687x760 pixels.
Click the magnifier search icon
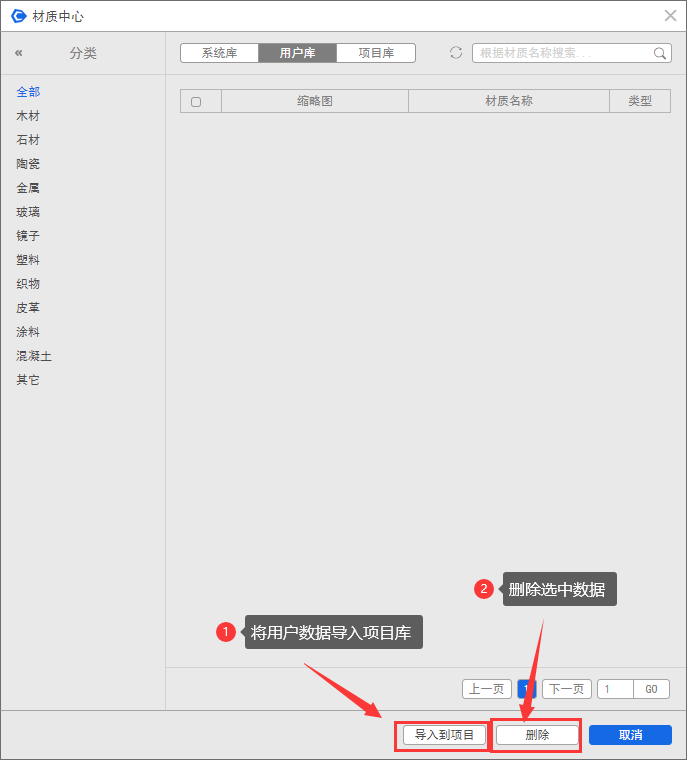tap(660, 54)
